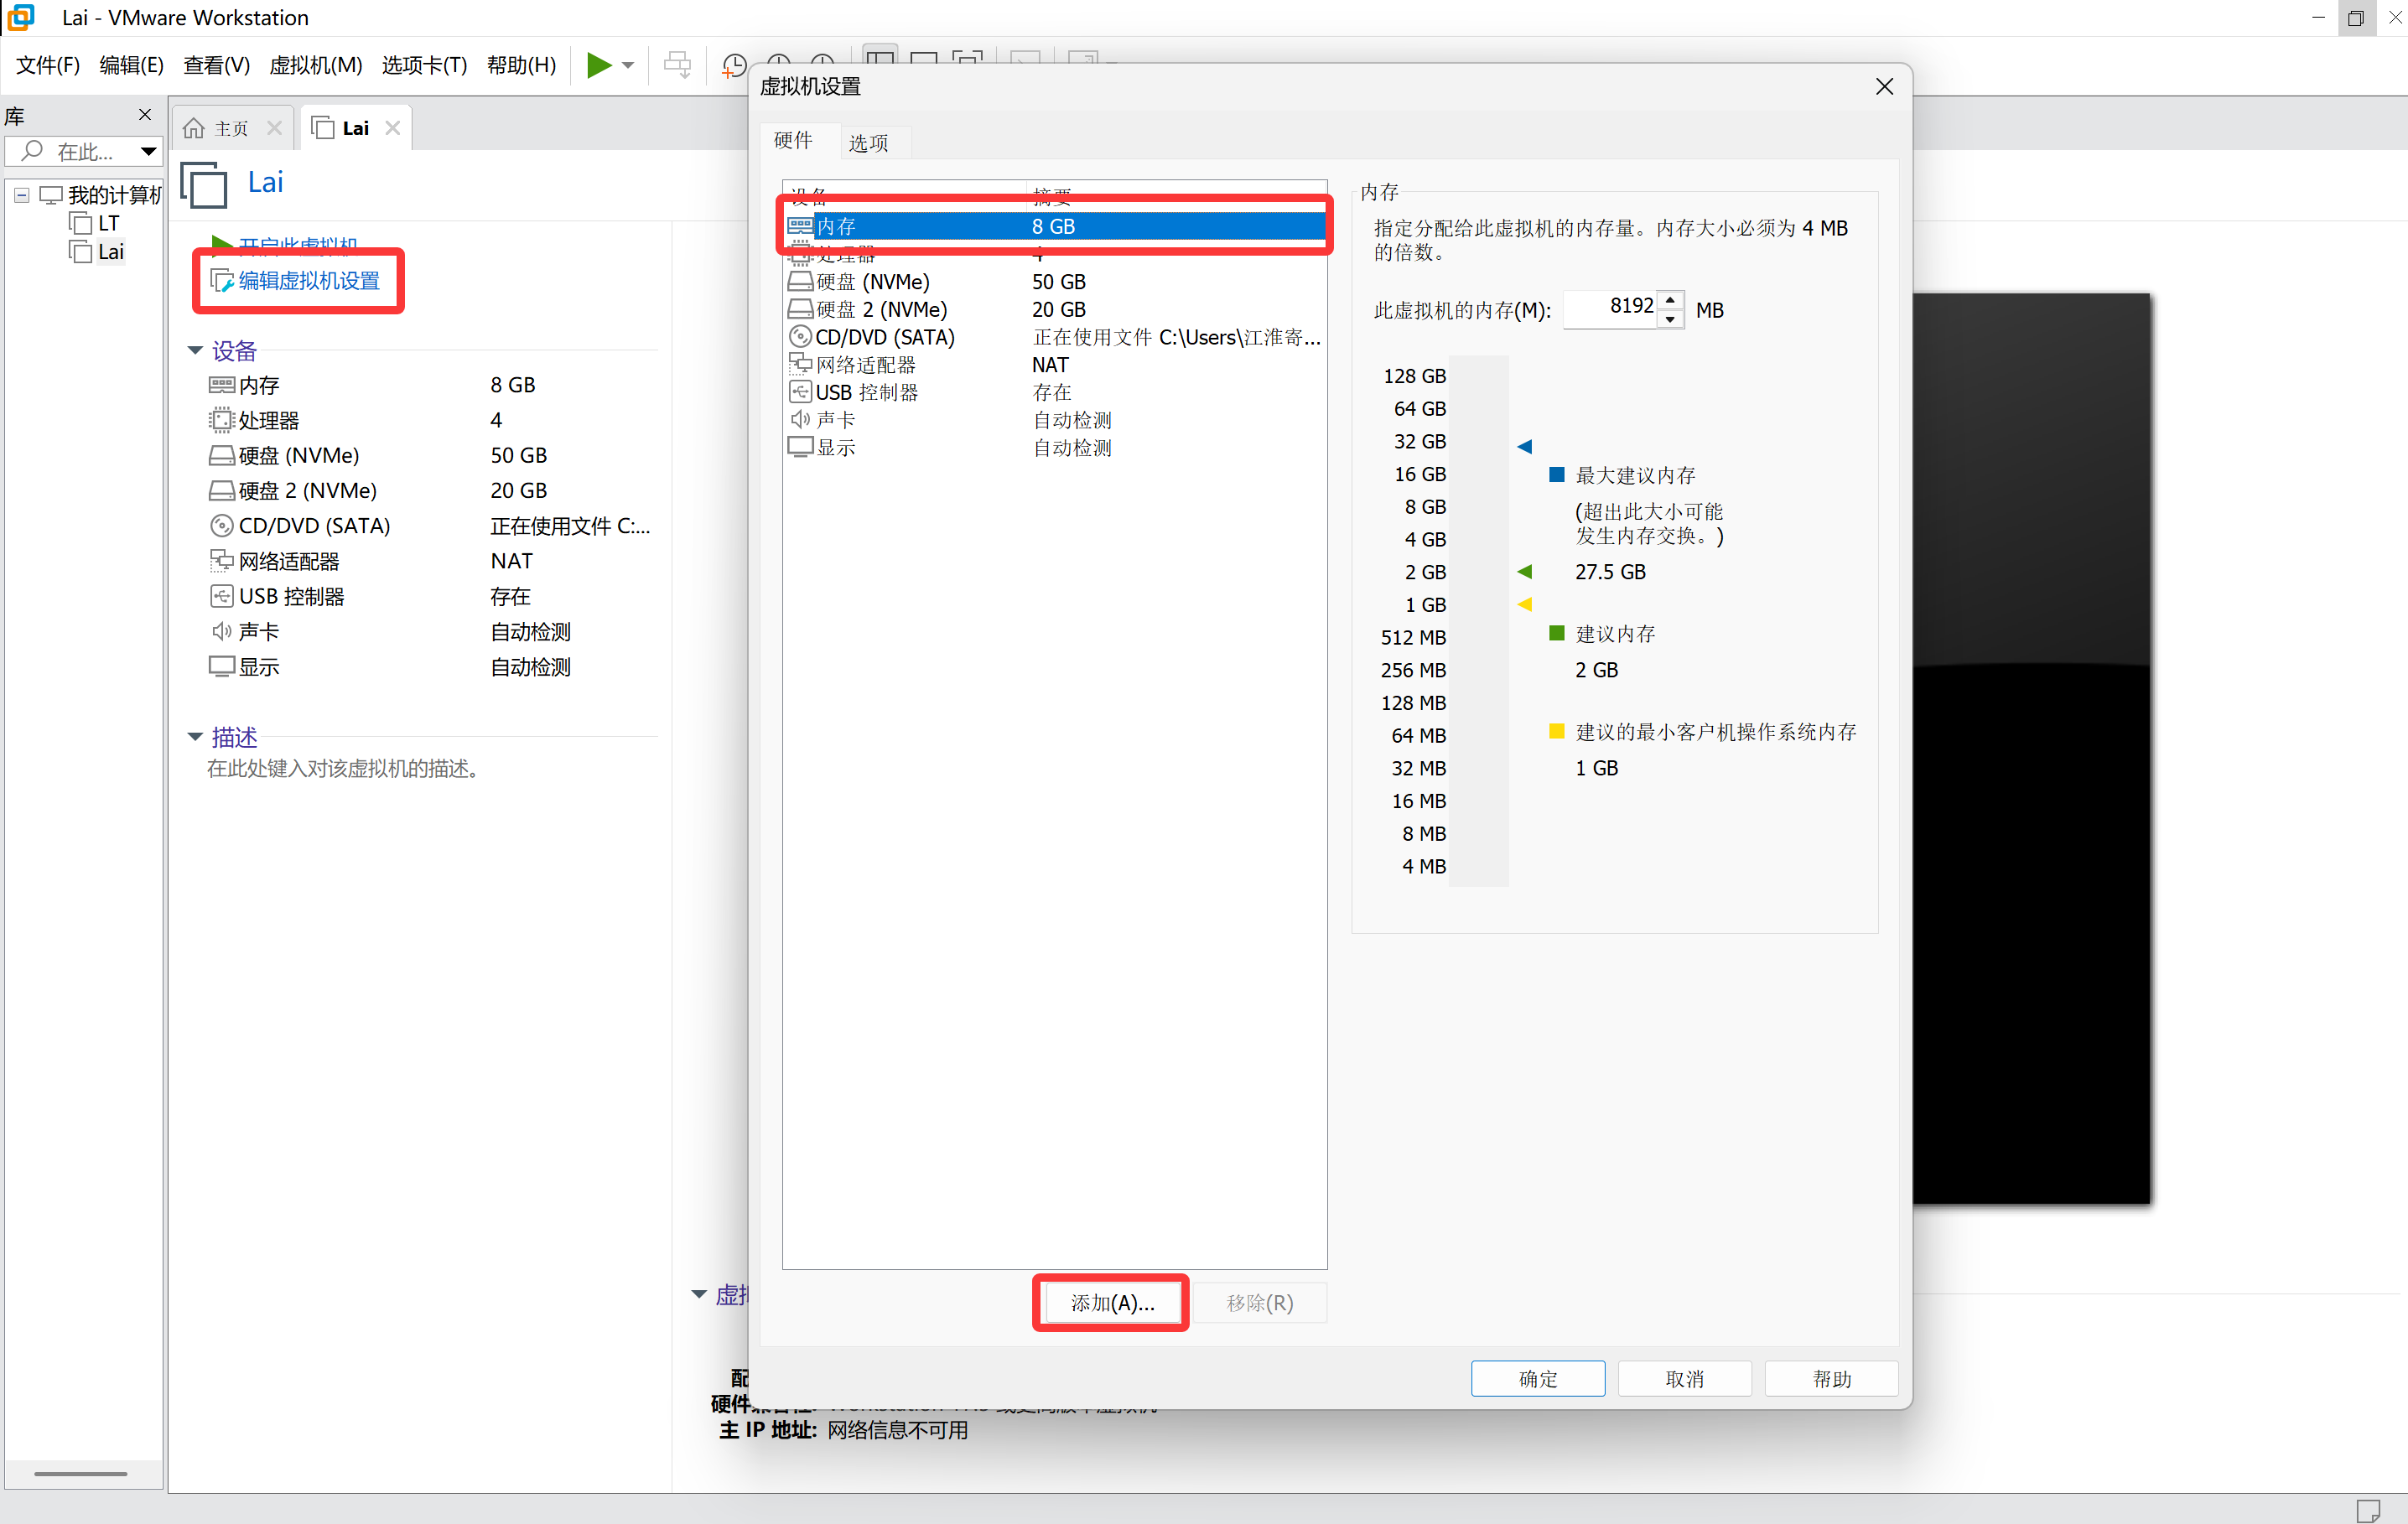Open the 选项卡(T) menu
The height and width of the screenshot is (1524, 2408).
pos(424,66)
